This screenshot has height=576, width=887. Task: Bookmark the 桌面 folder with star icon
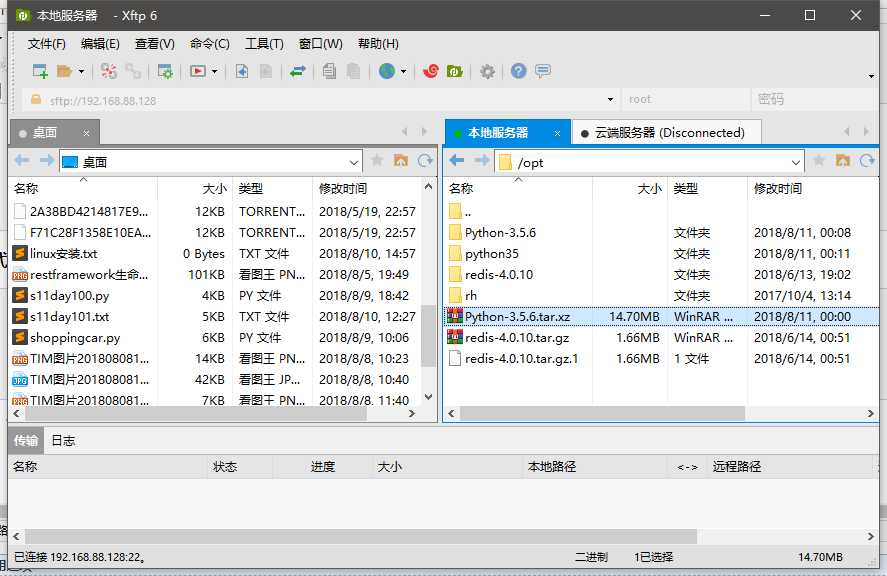pyautogui.click(x=377, y=161)
